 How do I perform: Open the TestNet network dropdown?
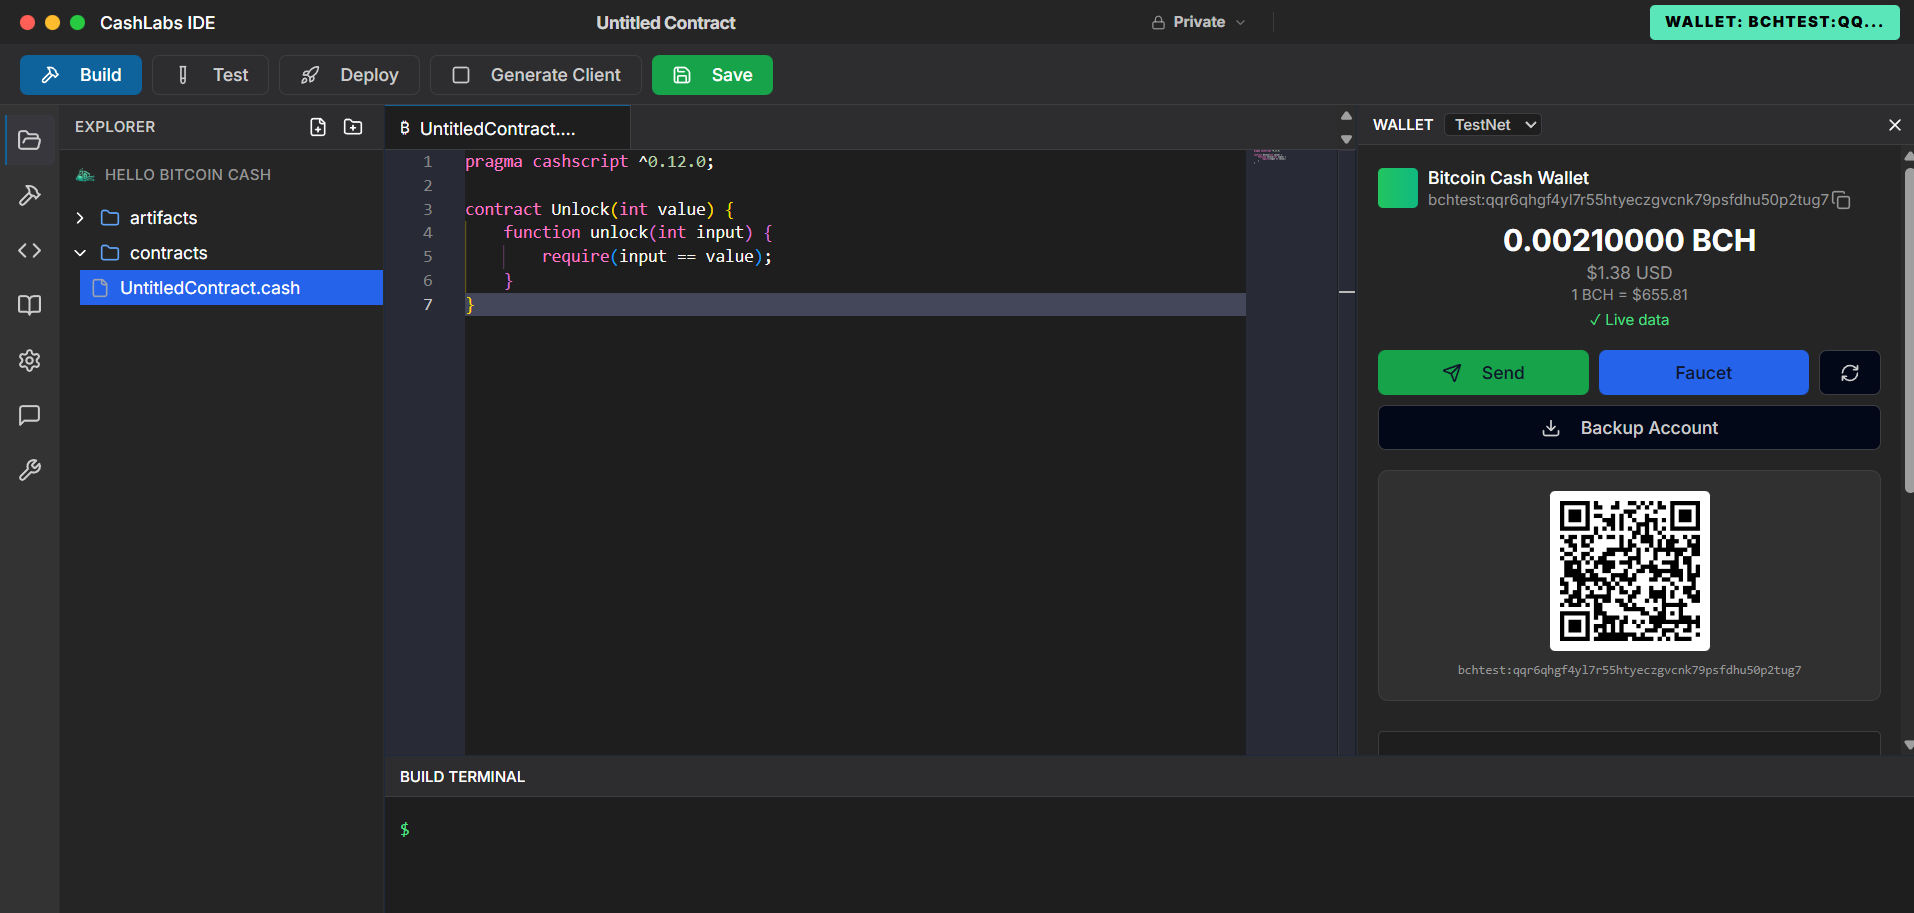pos(1493,125)
